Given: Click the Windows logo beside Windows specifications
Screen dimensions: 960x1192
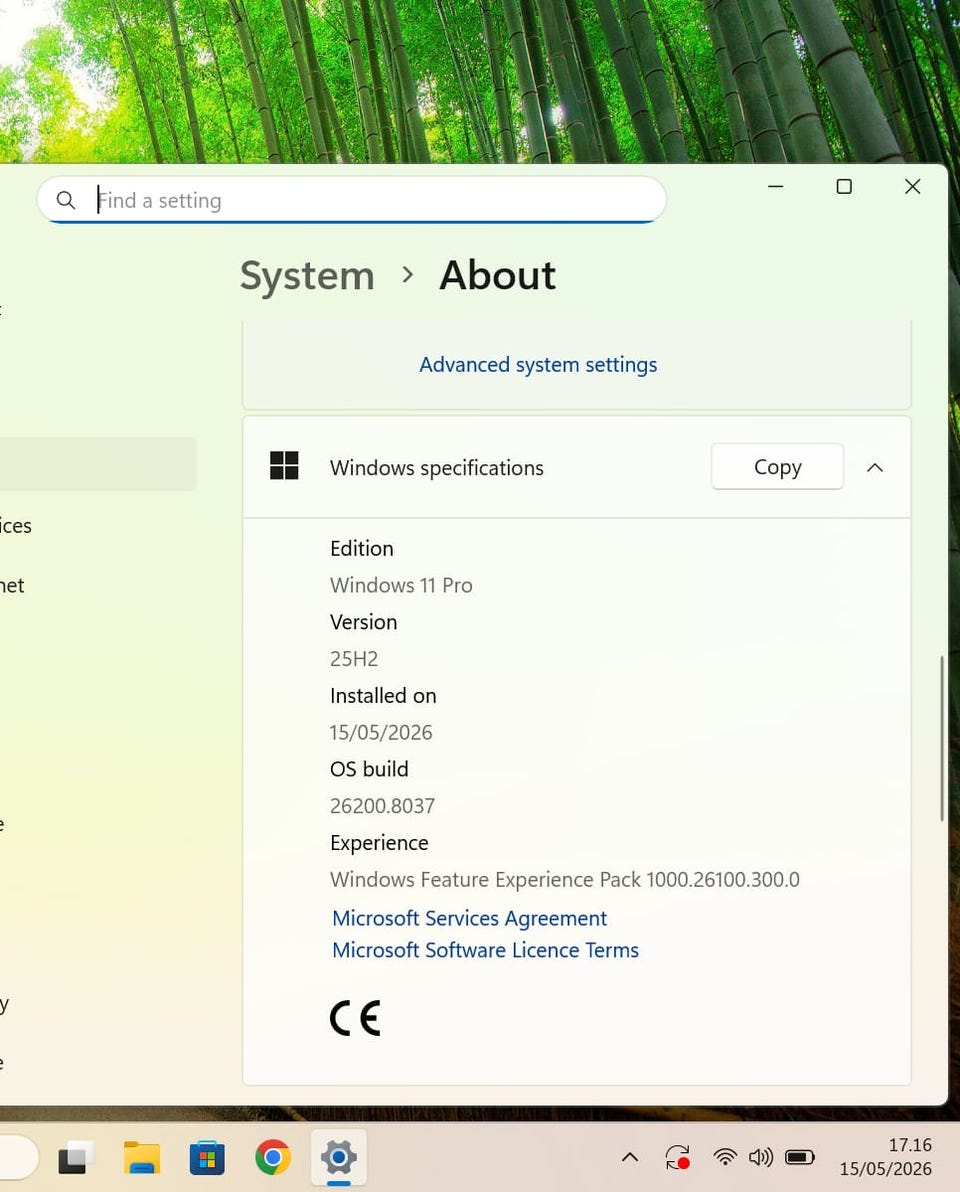Looking at the screenshot, I should (284, 465).
